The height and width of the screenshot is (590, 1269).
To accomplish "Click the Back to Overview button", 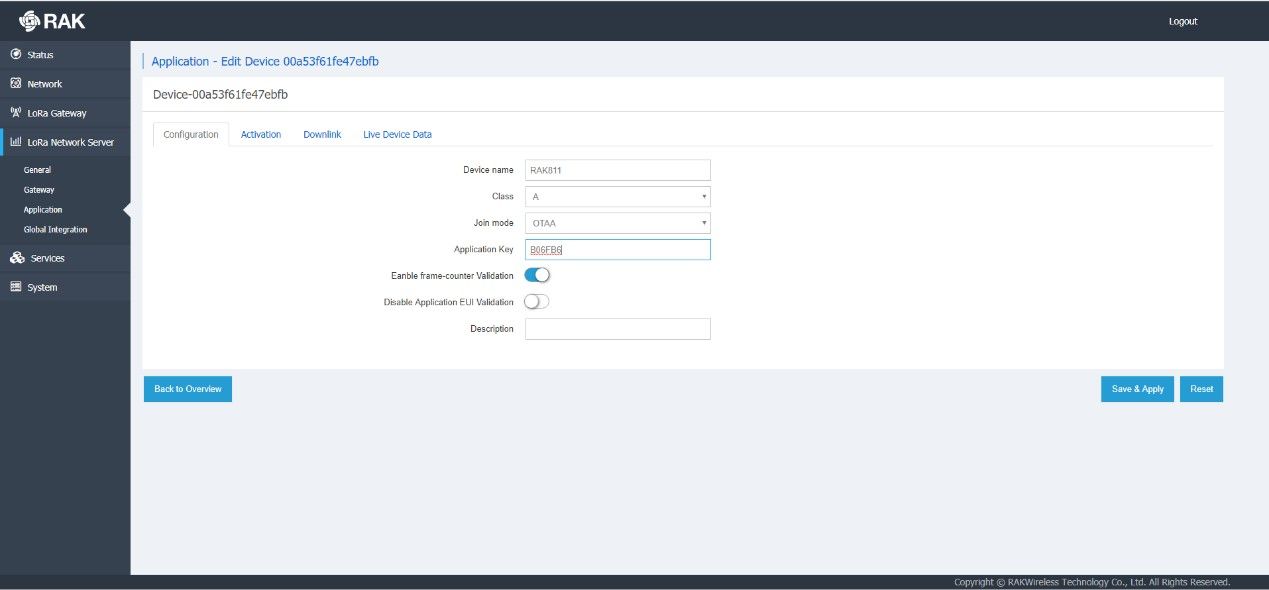I will click(x=188, y=389).
